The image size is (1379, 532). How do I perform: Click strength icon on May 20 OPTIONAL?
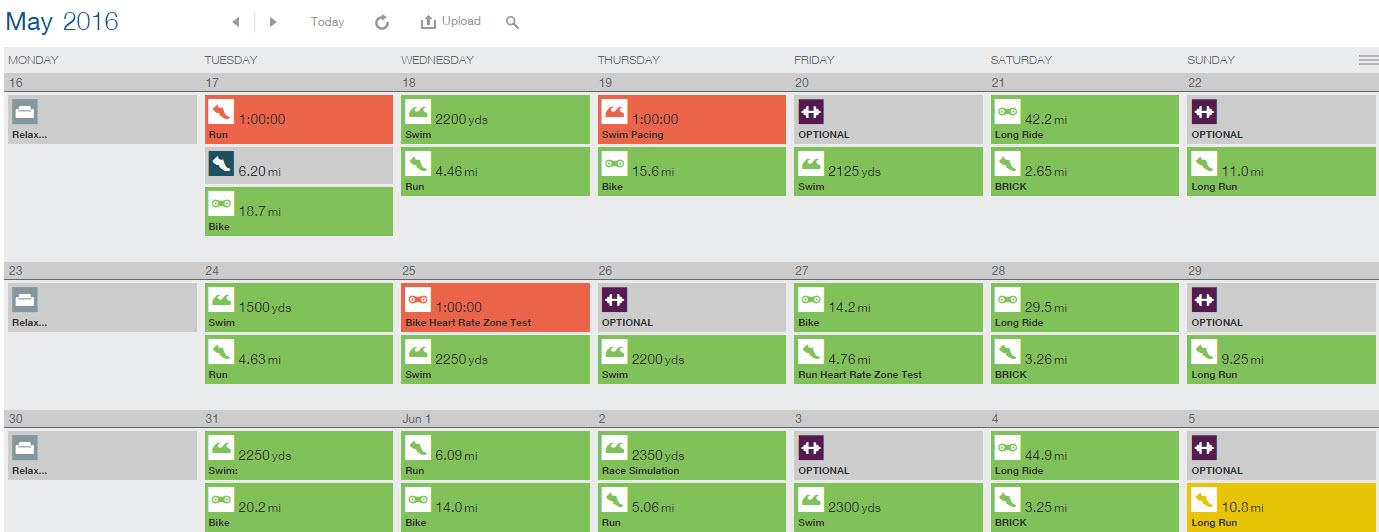point(811,111)
